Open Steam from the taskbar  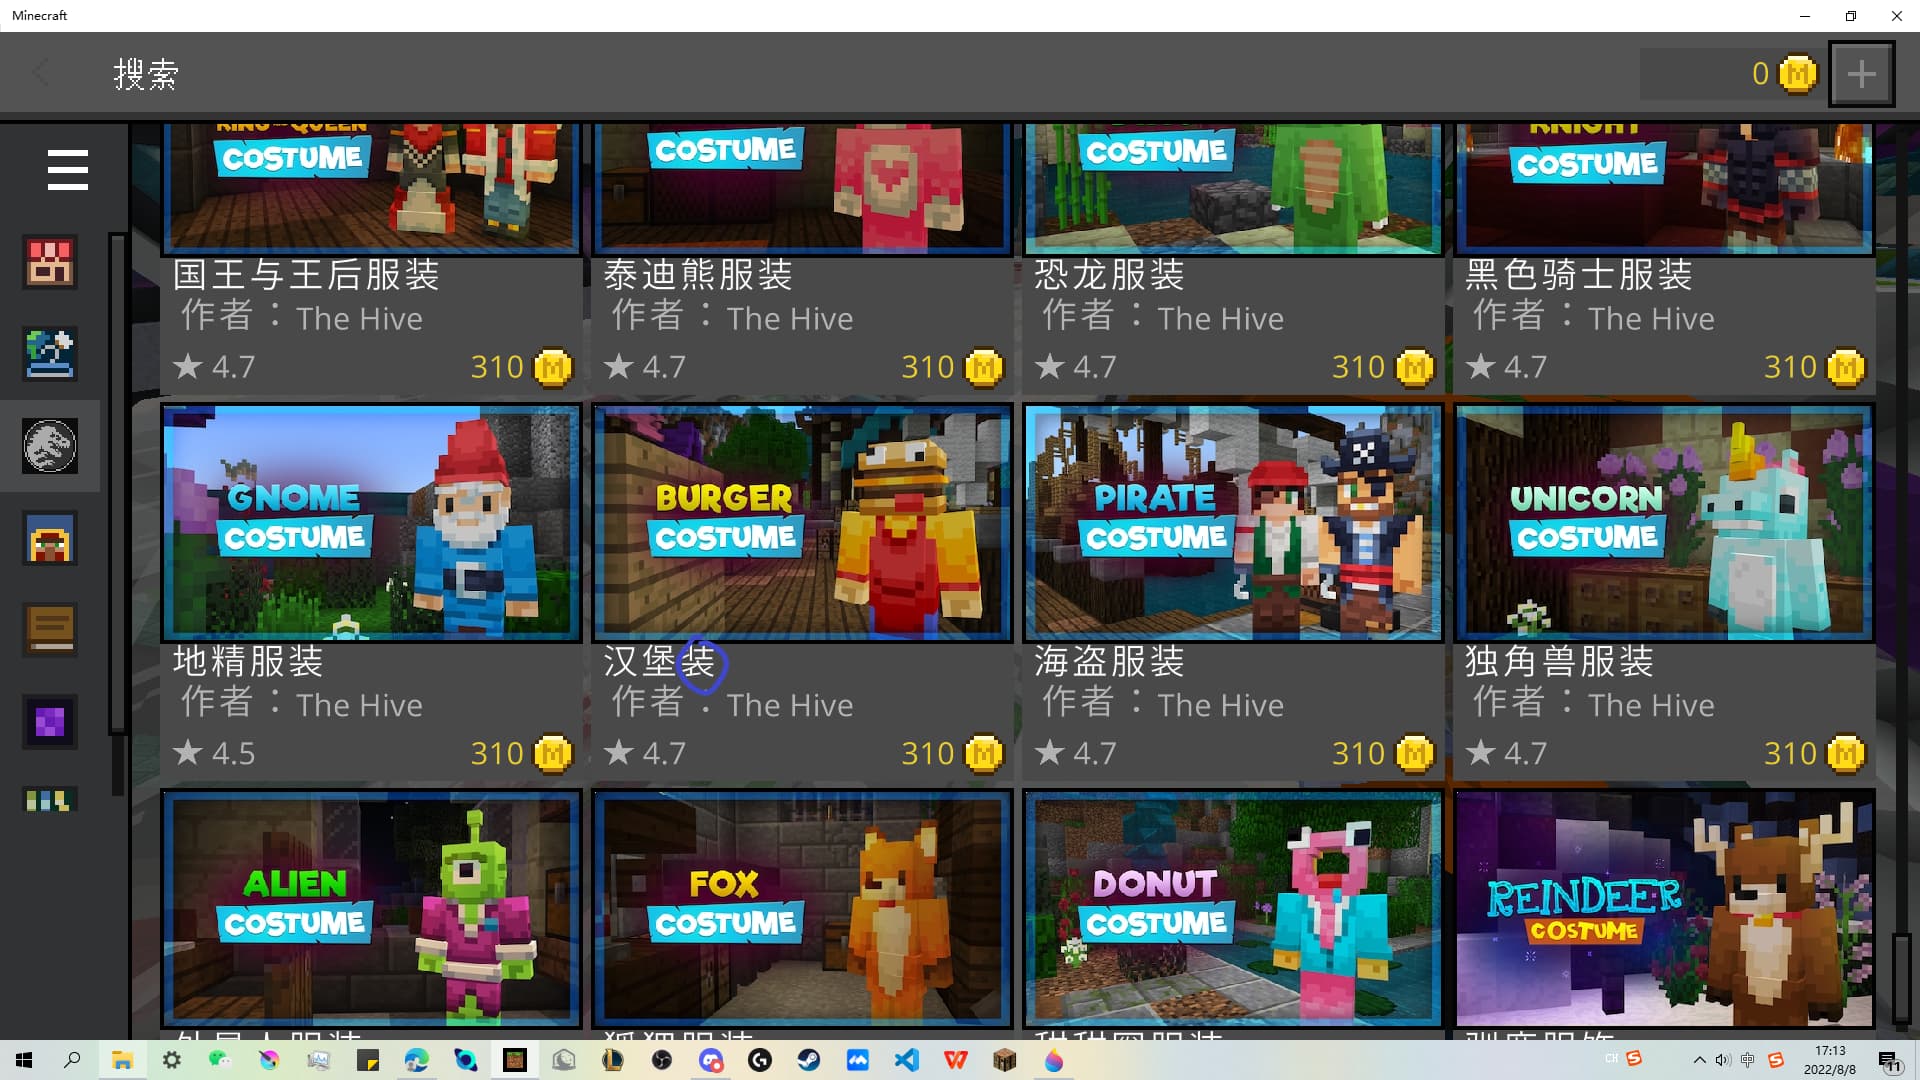click(808, 1060)
